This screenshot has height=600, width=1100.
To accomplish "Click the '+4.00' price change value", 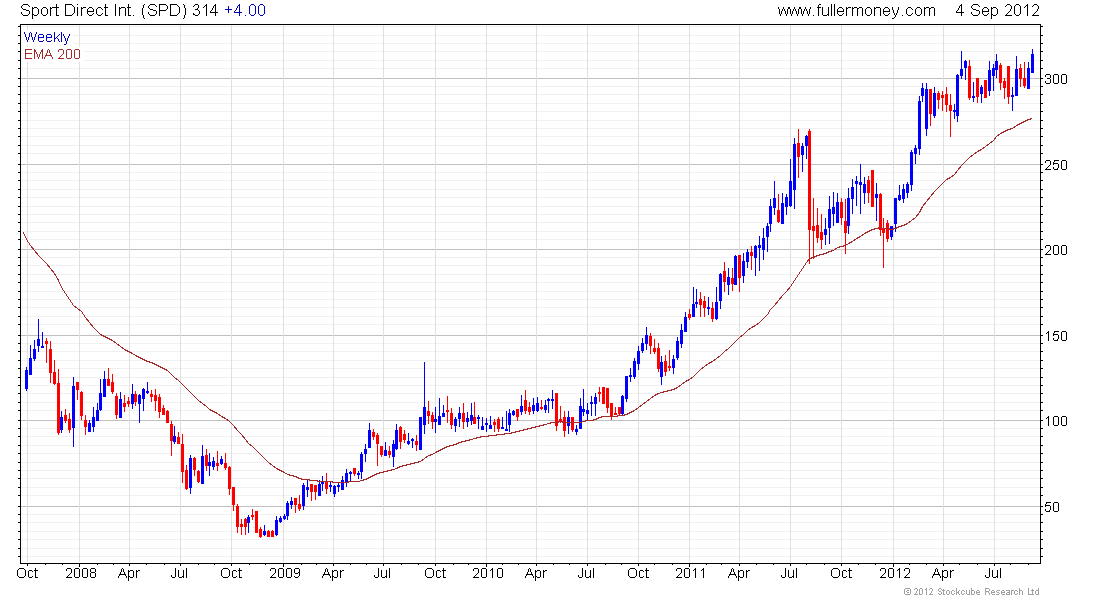I will click(245, 11).
